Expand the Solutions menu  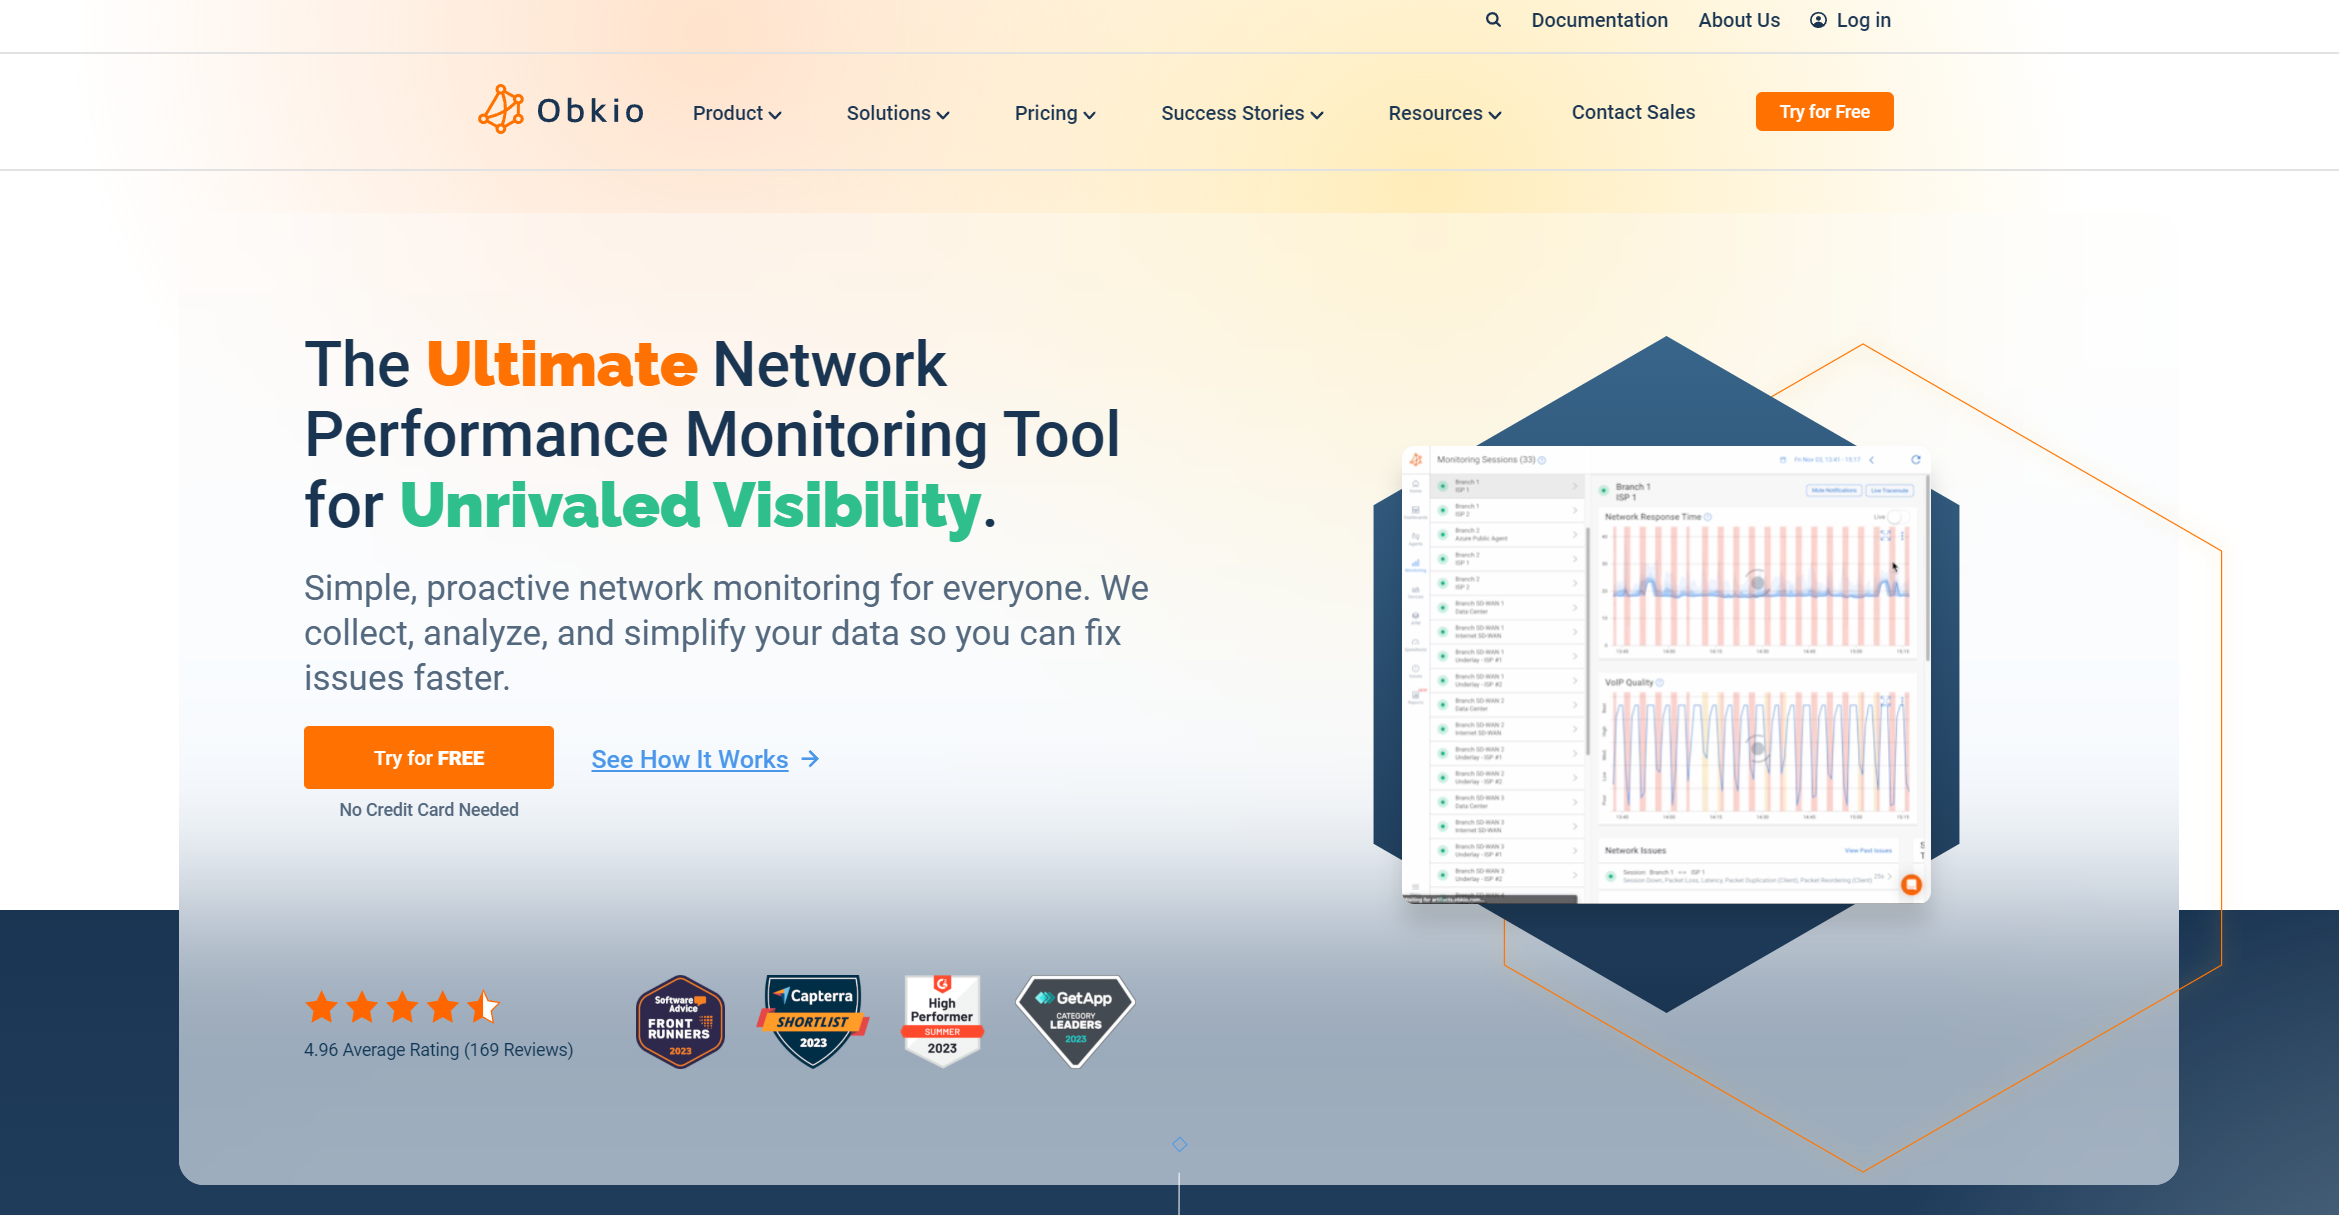[898, 113]
